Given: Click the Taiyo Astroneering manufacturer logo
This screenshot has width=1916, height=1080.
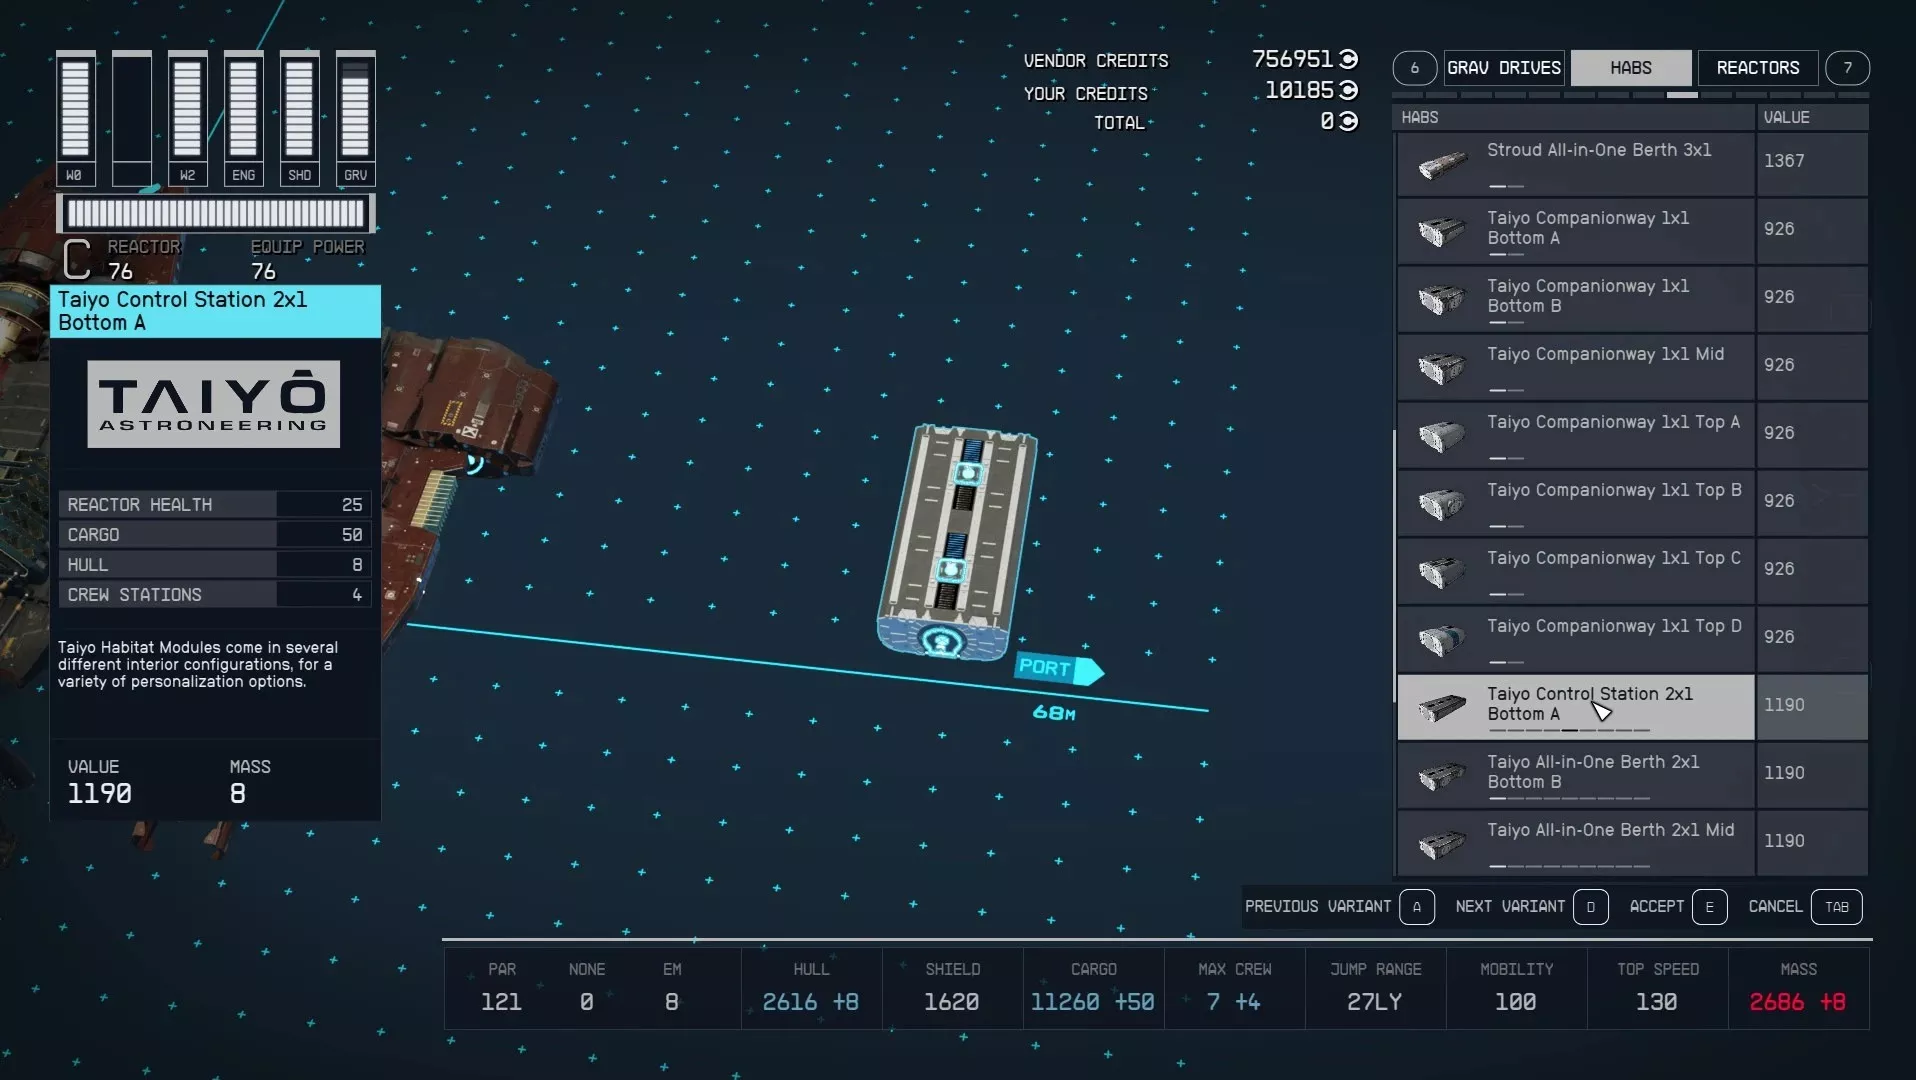Looking at the screenshot, I should click(x=213, y=404).
